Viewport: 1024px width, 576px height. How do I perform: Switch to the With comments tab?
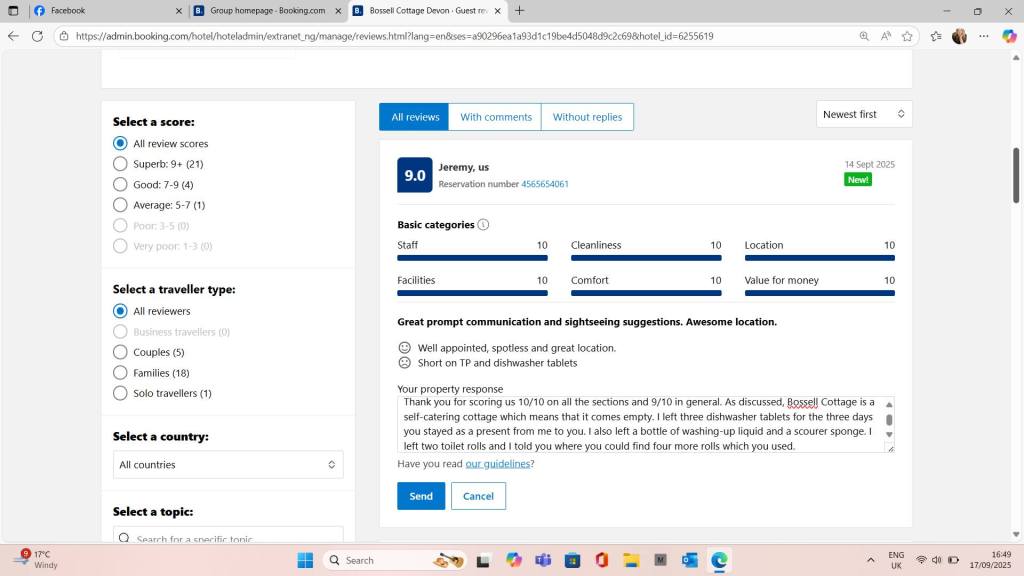(495, 117)
